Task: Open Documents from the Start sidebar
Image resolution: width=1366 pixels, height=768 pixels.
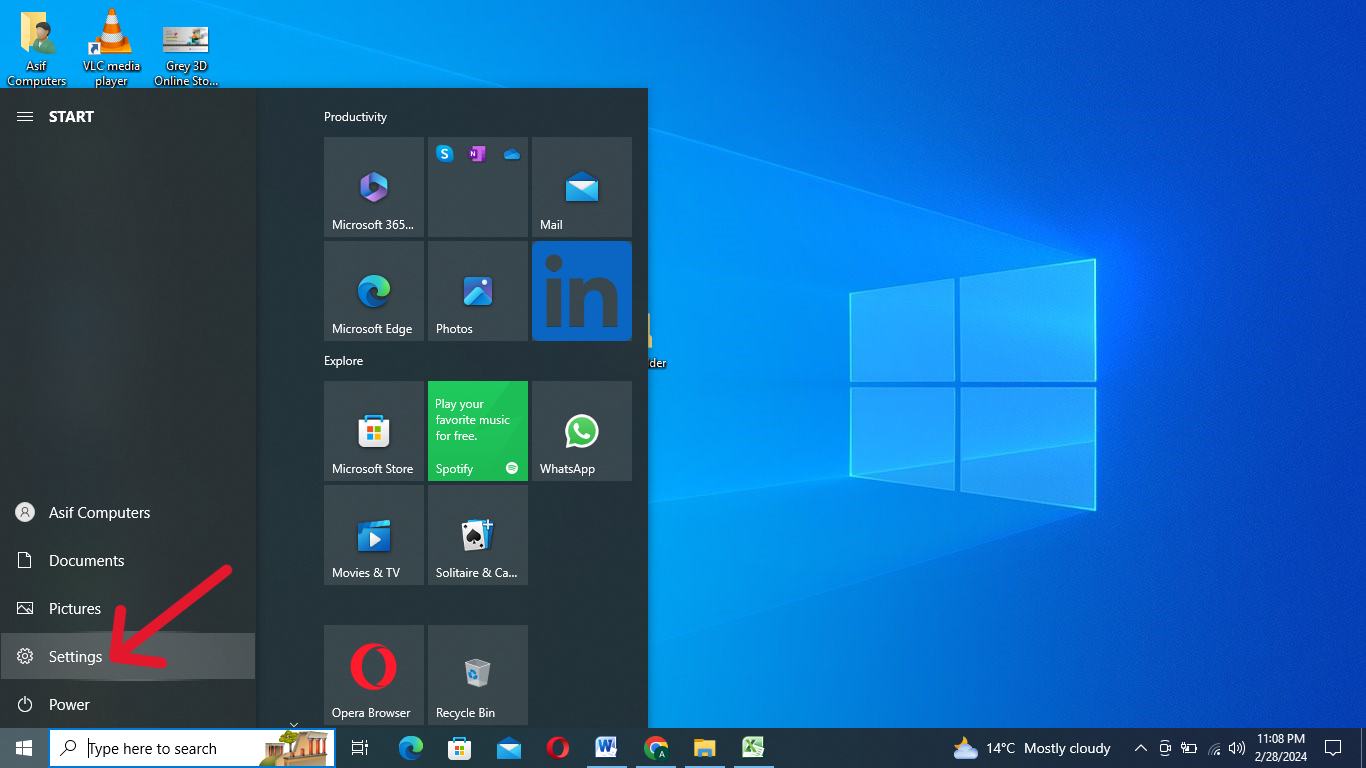Action: [86, 561]
